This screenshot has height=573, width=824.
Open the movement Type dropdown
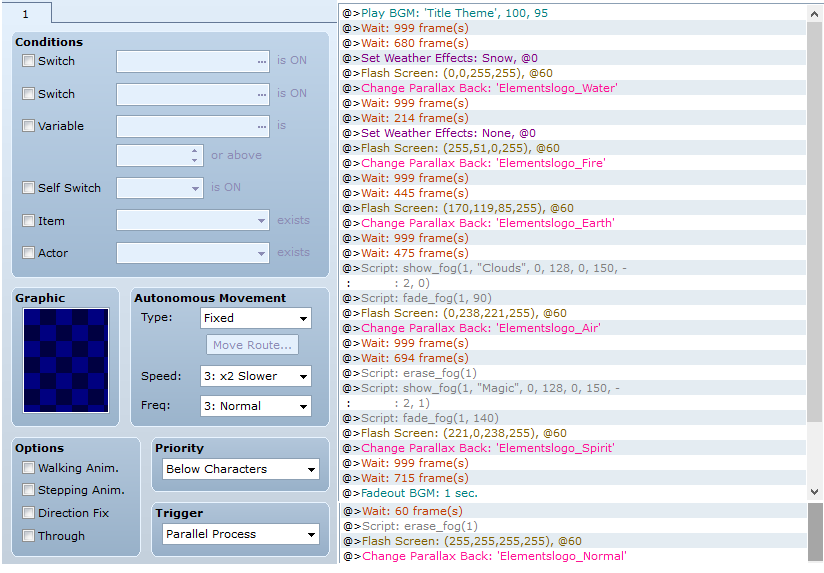click(256, 318)
